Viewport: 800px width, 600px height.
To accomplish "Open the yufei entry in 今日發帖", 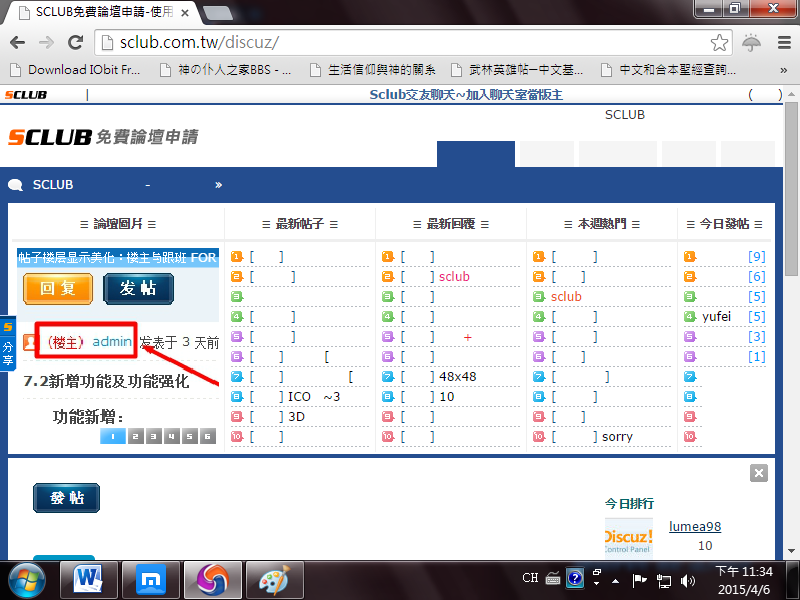I will (x=716, y=316).
